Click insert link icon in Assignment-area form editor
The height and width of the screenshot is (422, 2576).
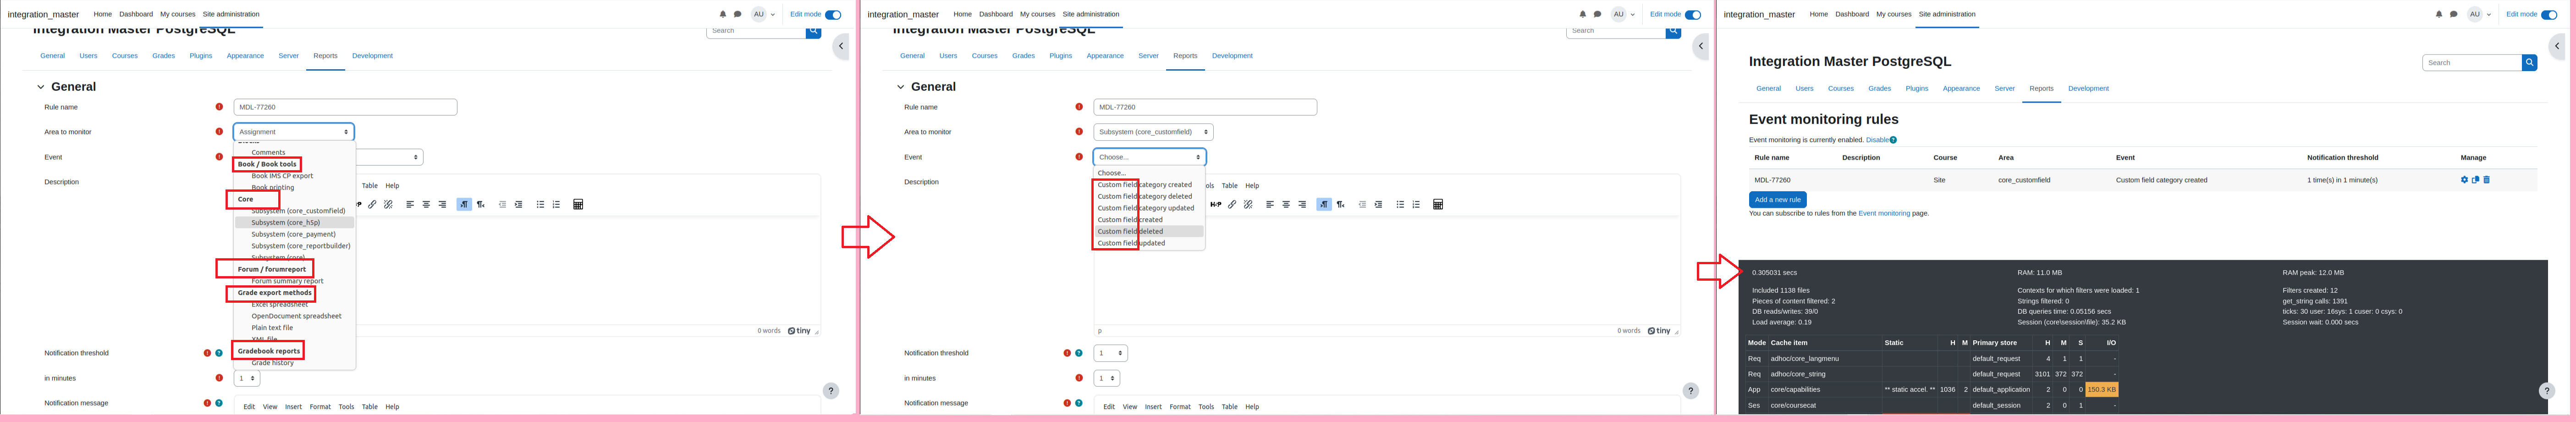[x=372, y=204]
